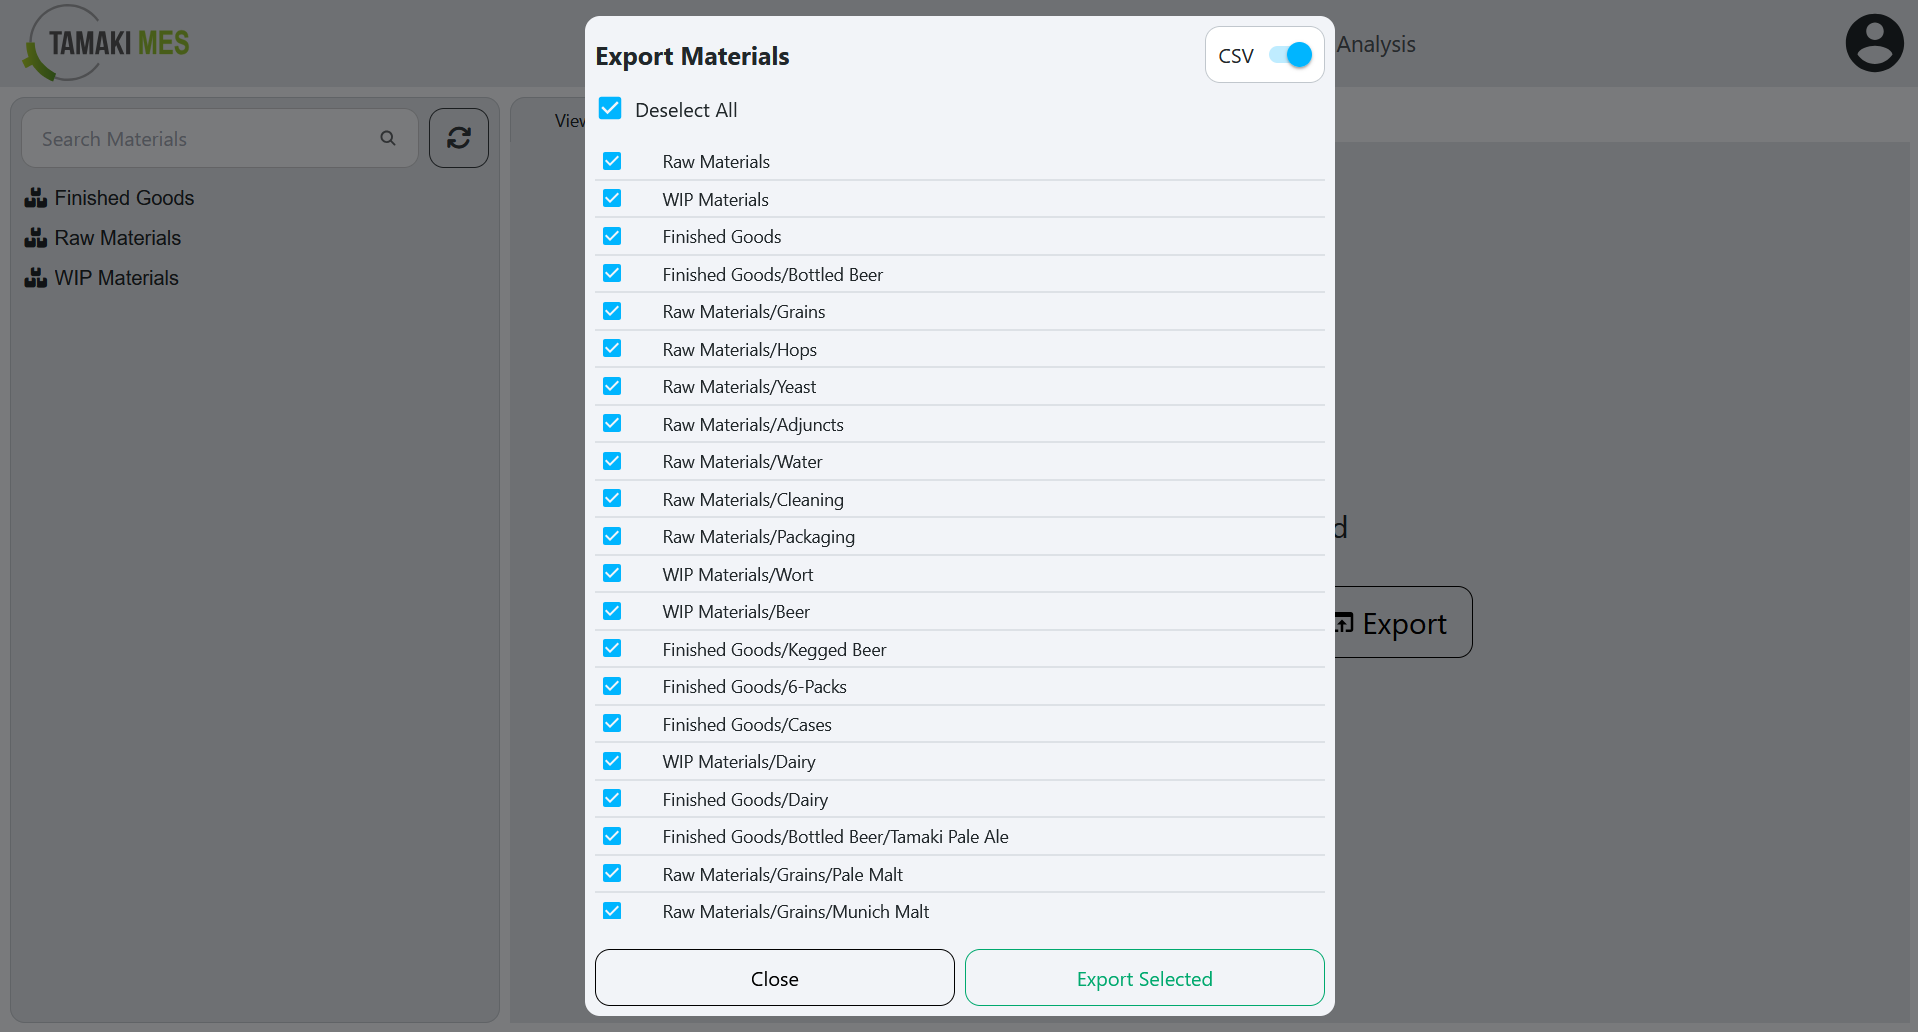The image size is (1918, 1032).
Task: Click the refresh materials icon
Action: click(458, 138)
